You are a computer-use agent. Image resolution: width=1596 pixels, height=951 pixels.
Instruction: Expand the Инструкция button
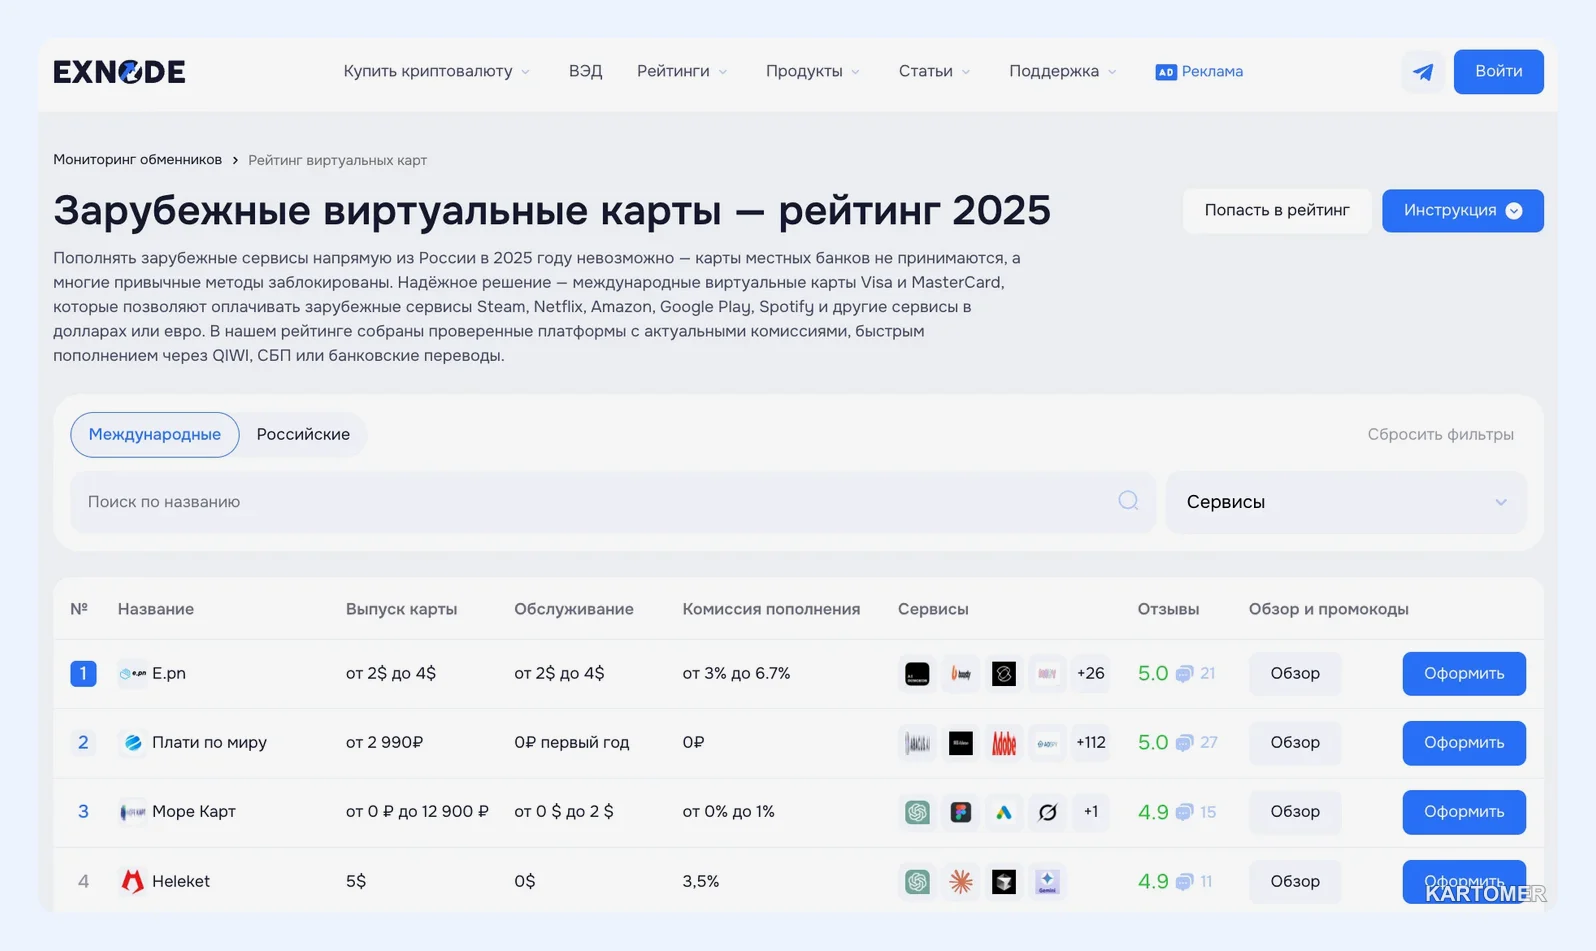[1462, 211]
